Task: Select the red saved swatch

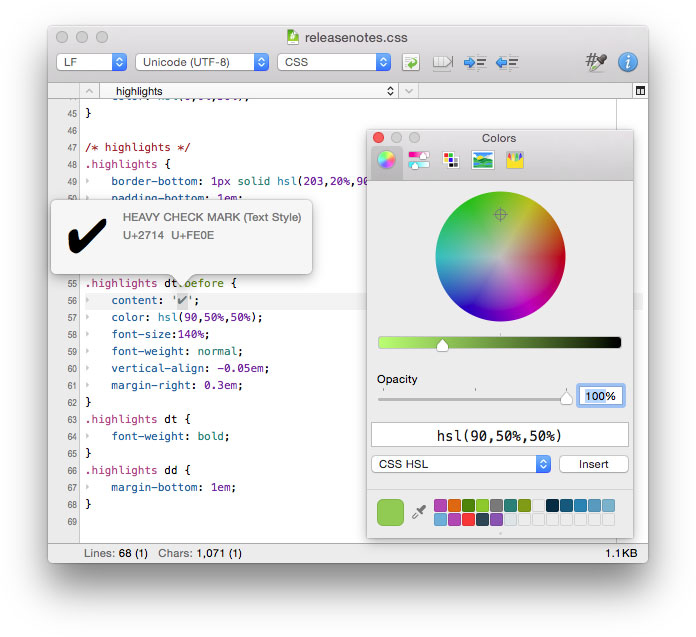Action: click(x=468, y=519)
